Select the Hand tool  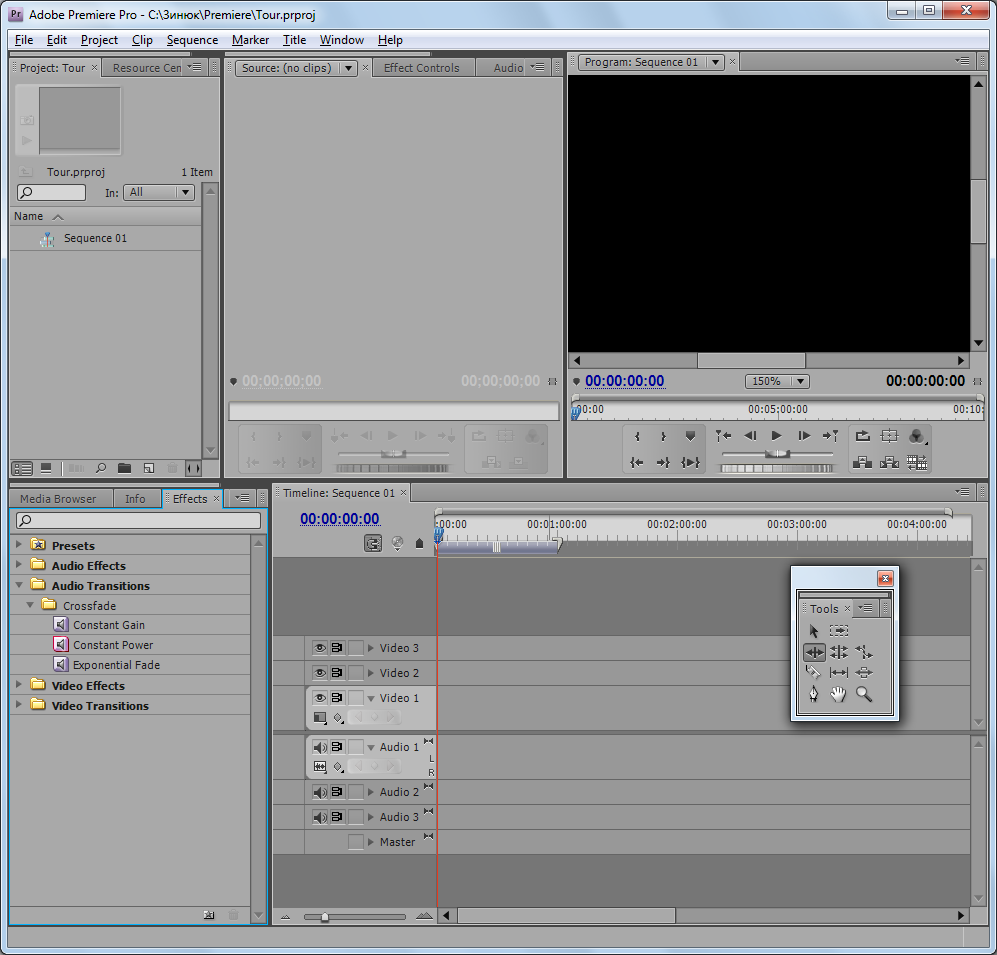839,694
